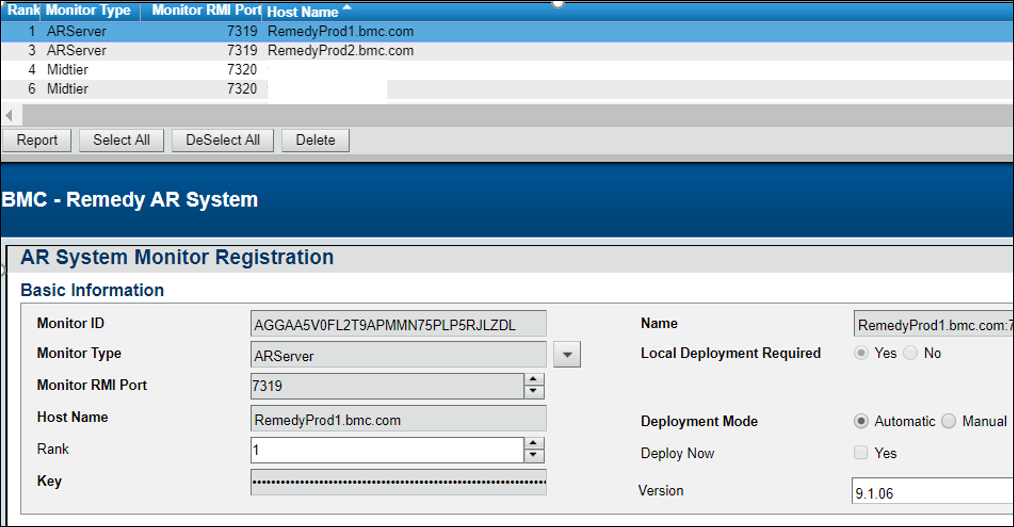Increase the Rank spinner value
The image size is (1014, 527).
[x=535, y=444]
